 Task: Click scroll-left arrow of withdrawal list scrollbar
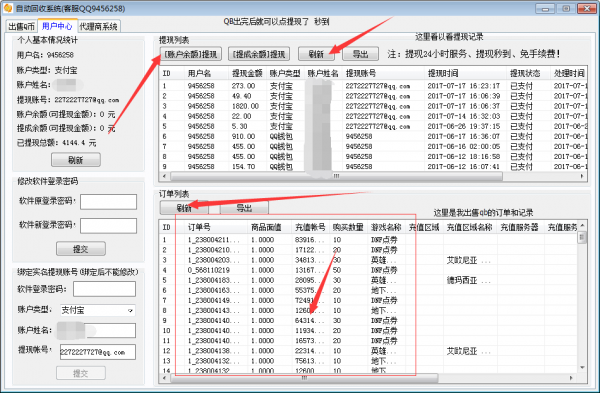[165, 176]
